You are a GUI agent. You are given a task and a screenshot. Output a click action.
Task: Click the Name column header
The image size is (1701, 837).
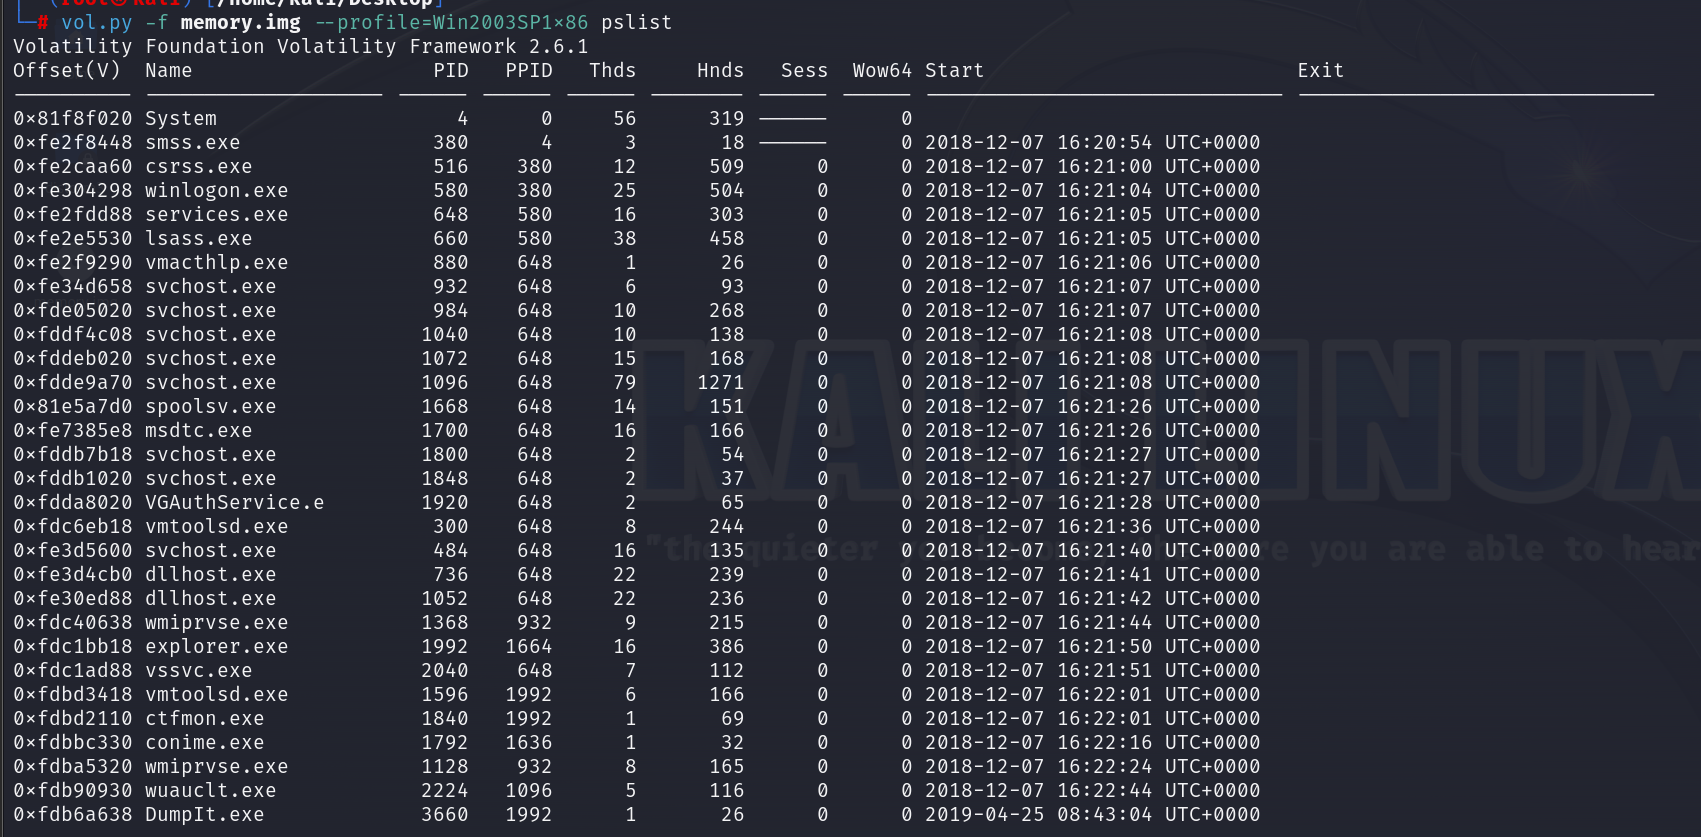168,70
